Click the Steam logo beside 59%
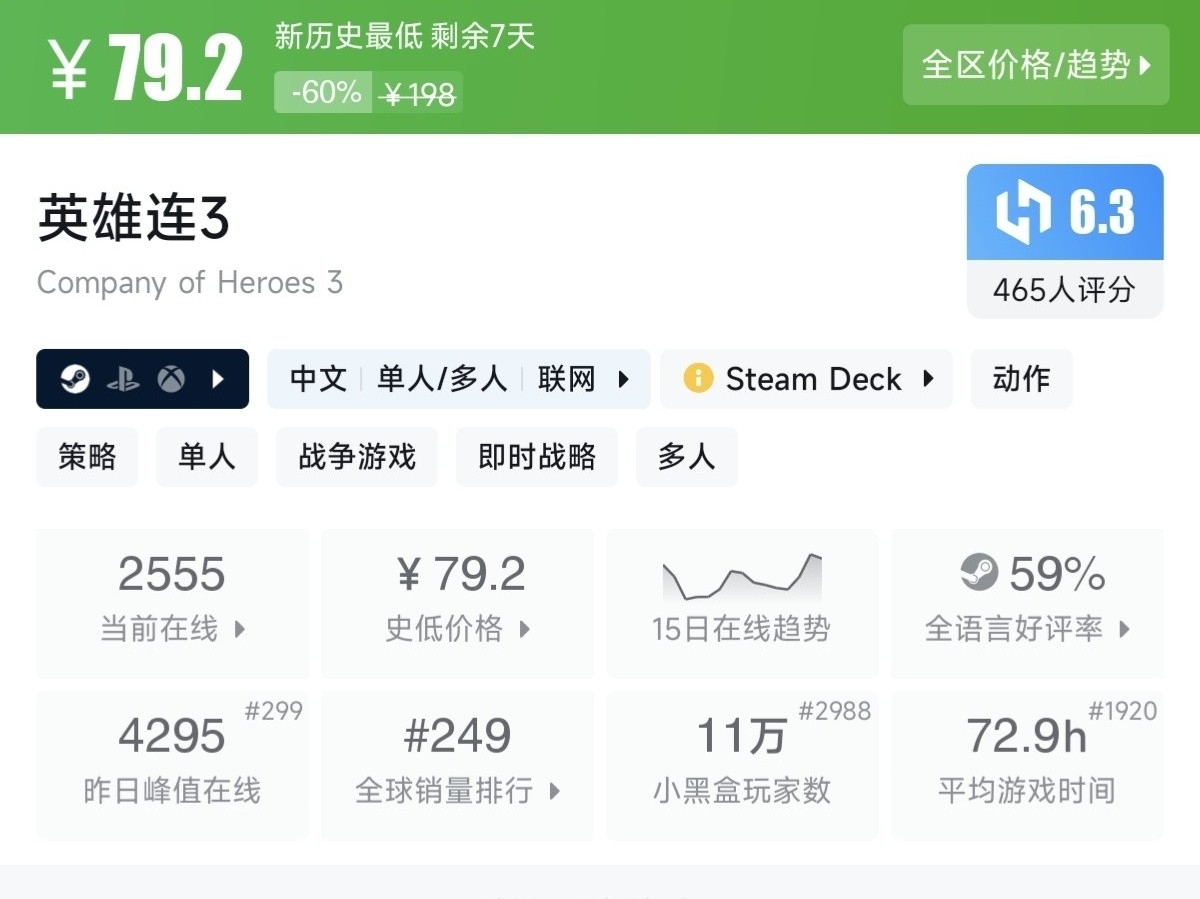This screenshot has width=1200, height=899. coord(979,573)
